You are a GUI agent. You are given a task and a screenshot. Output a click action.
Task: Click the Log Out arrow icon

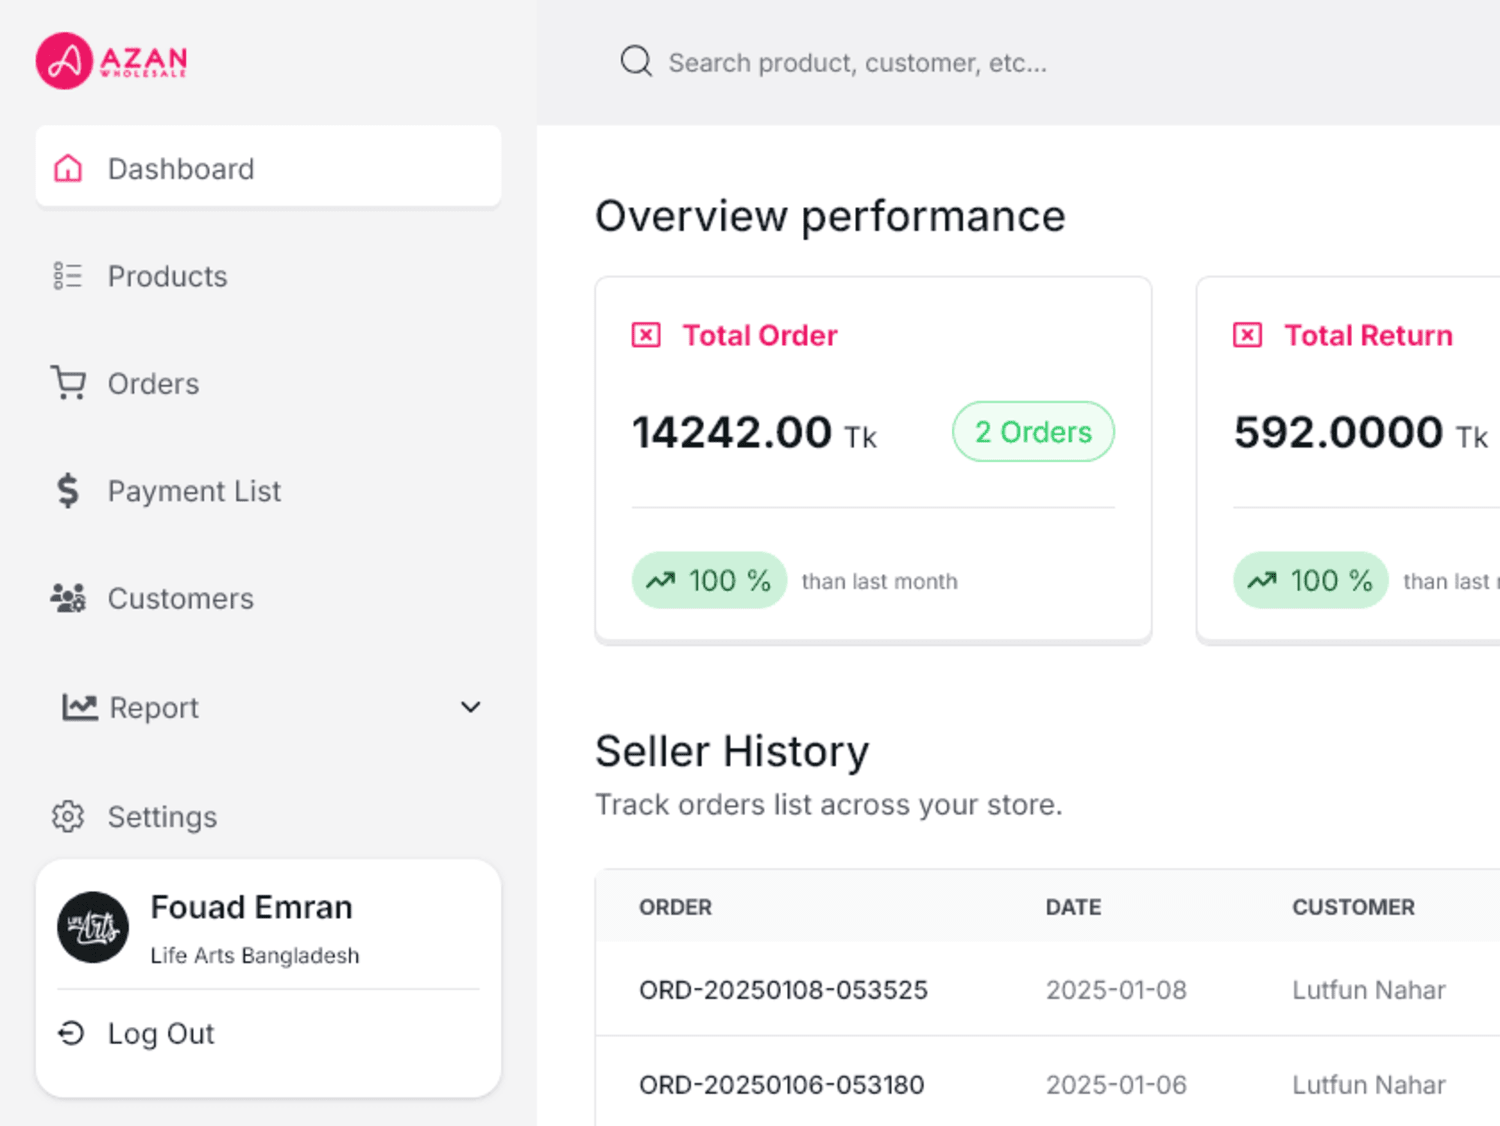click(71, 1033)
